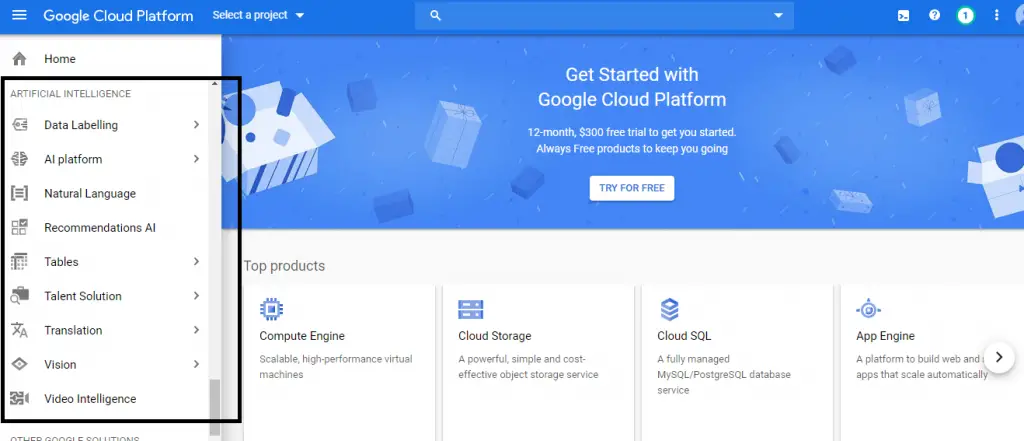The width and height of the screenshot is (1024, 441).
Task: Expand AI platform submenu chevron
Action: point(196,159)
